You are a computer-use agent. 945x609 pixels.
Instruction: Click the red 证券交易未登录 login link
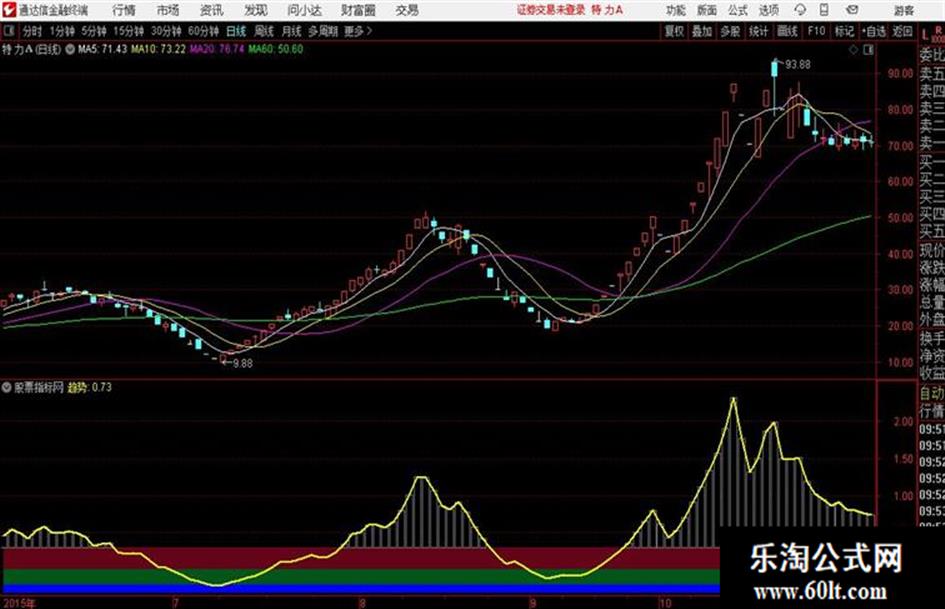coord(550,10)
